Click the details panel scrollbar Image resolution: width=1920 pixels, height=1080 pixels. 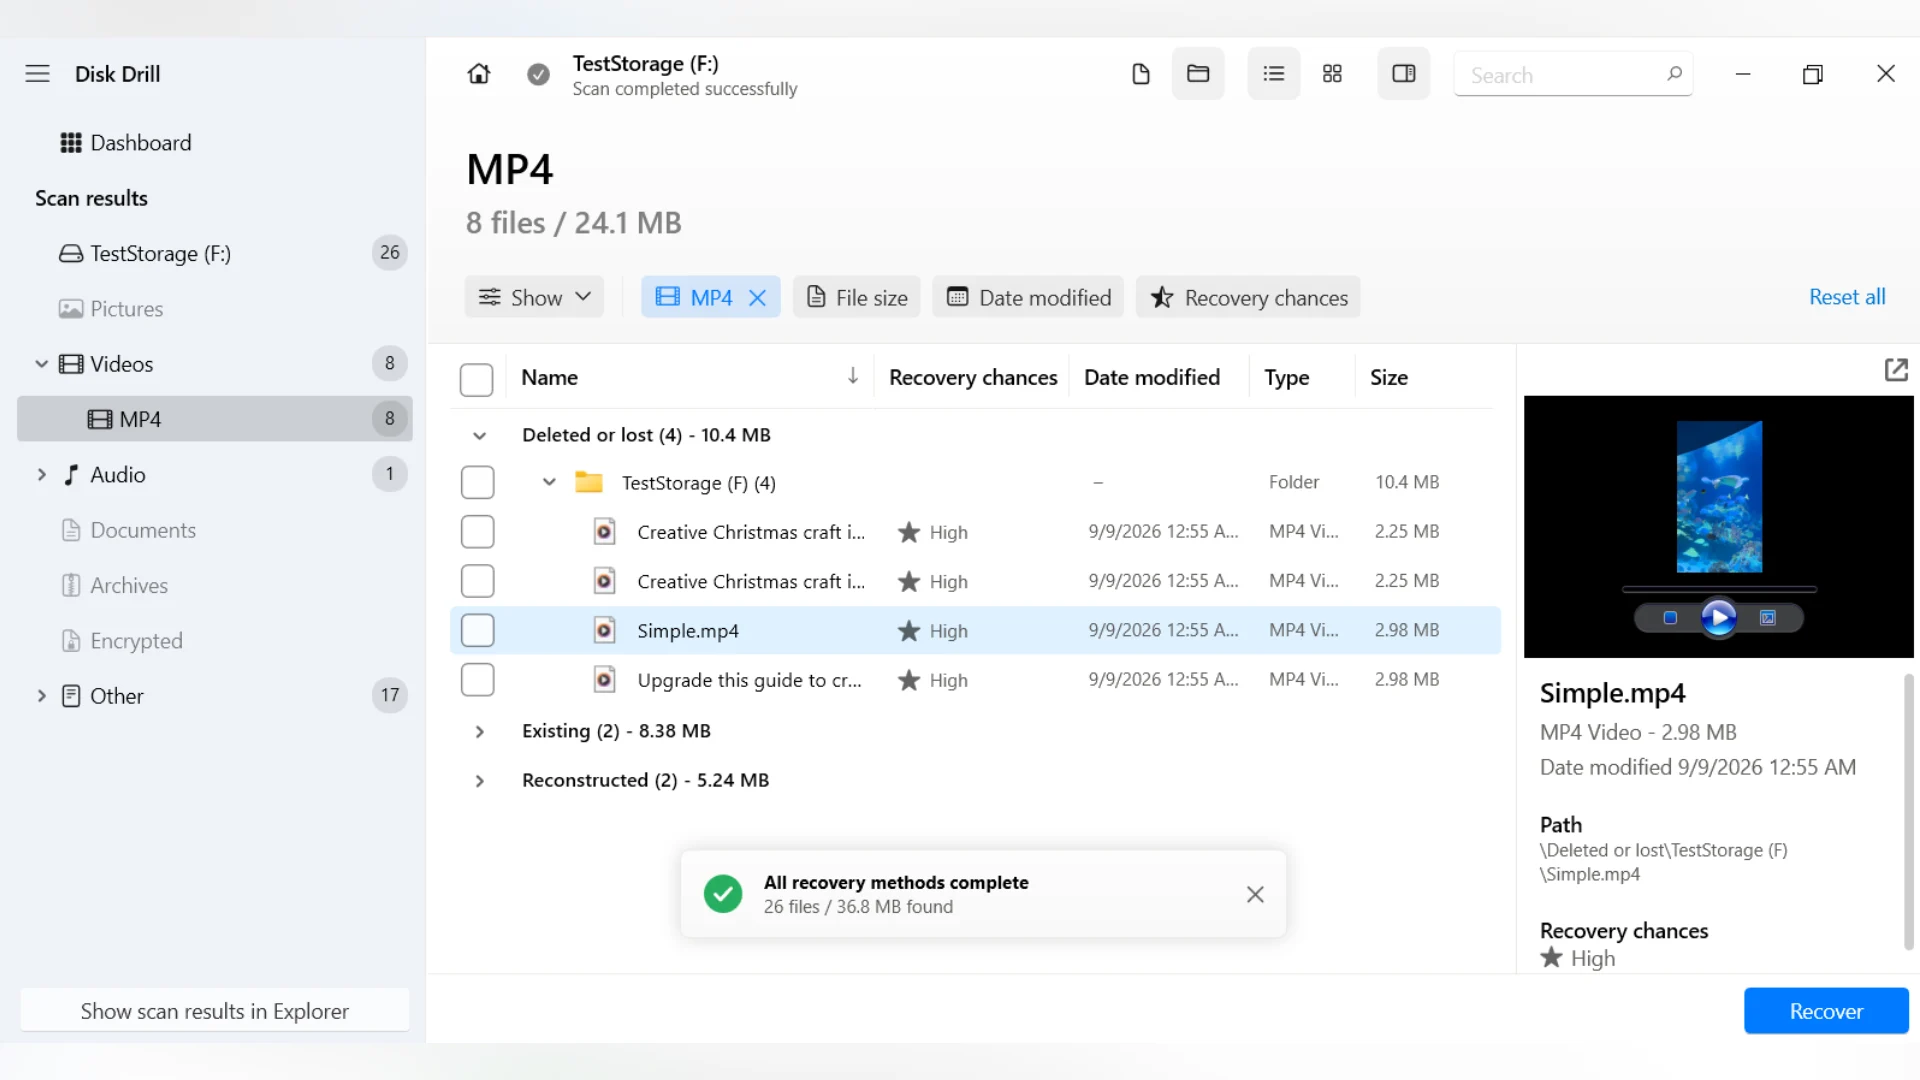tap(1907, 810)
